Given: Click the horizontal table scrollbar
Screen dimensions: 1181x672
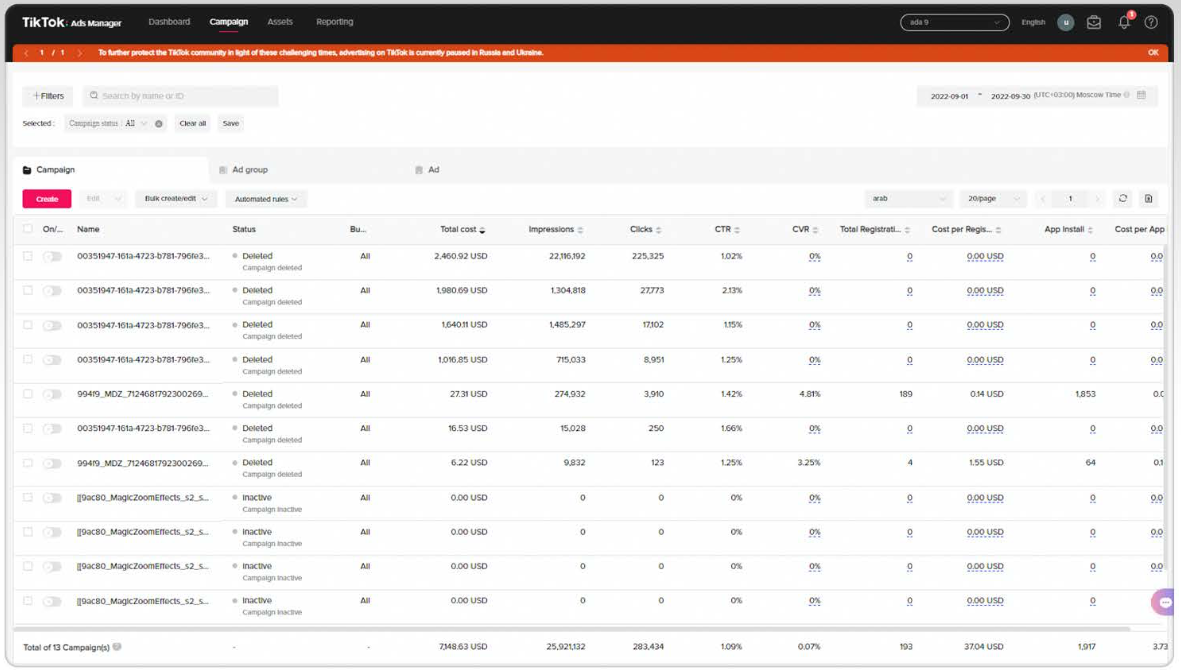Looking at the screenshot, I should [x=572, y=628].
